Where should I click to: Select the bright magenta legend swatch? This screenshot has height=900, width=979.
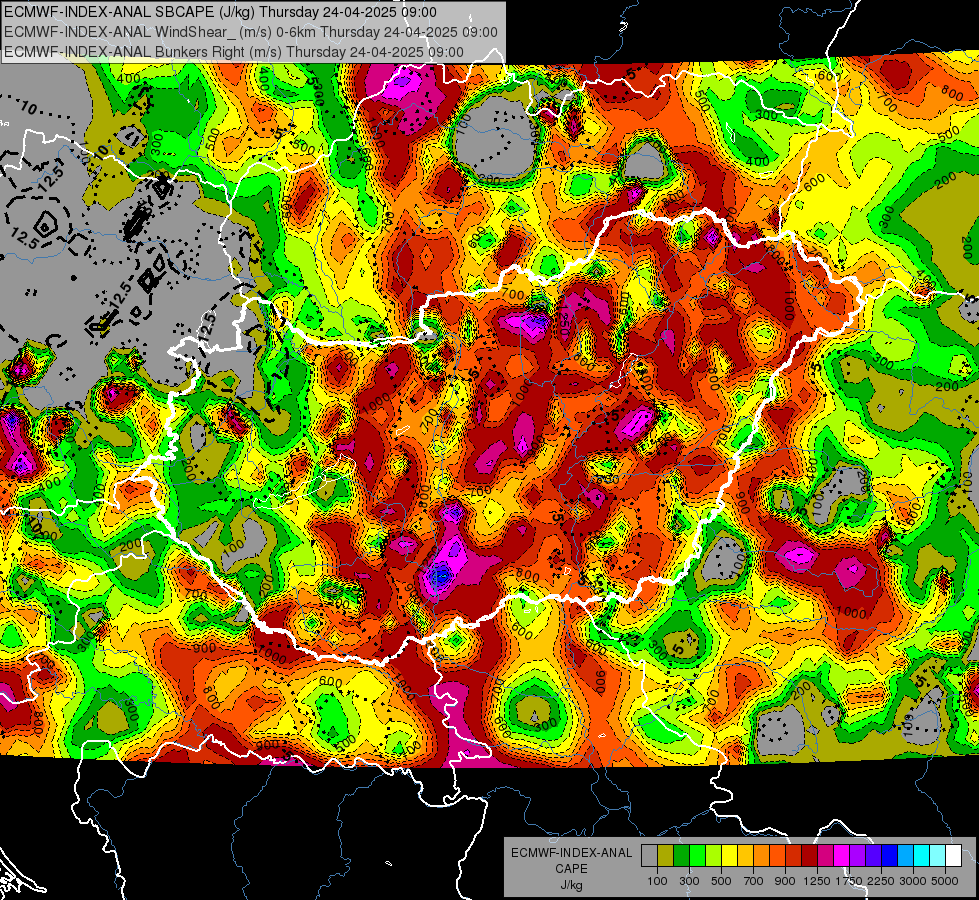pyautogui.click(x=842, y=855)
